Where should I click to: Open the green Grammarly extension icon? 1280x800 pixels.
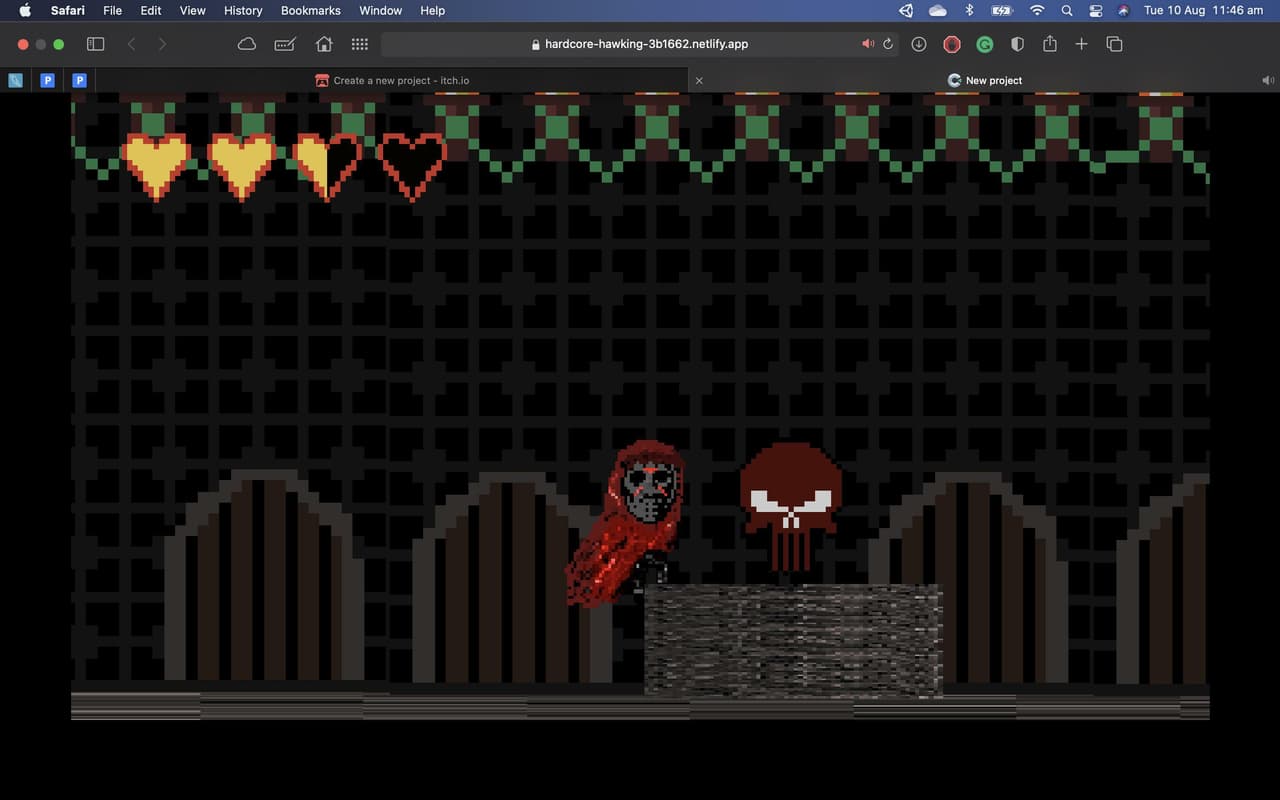pos(985,44)
